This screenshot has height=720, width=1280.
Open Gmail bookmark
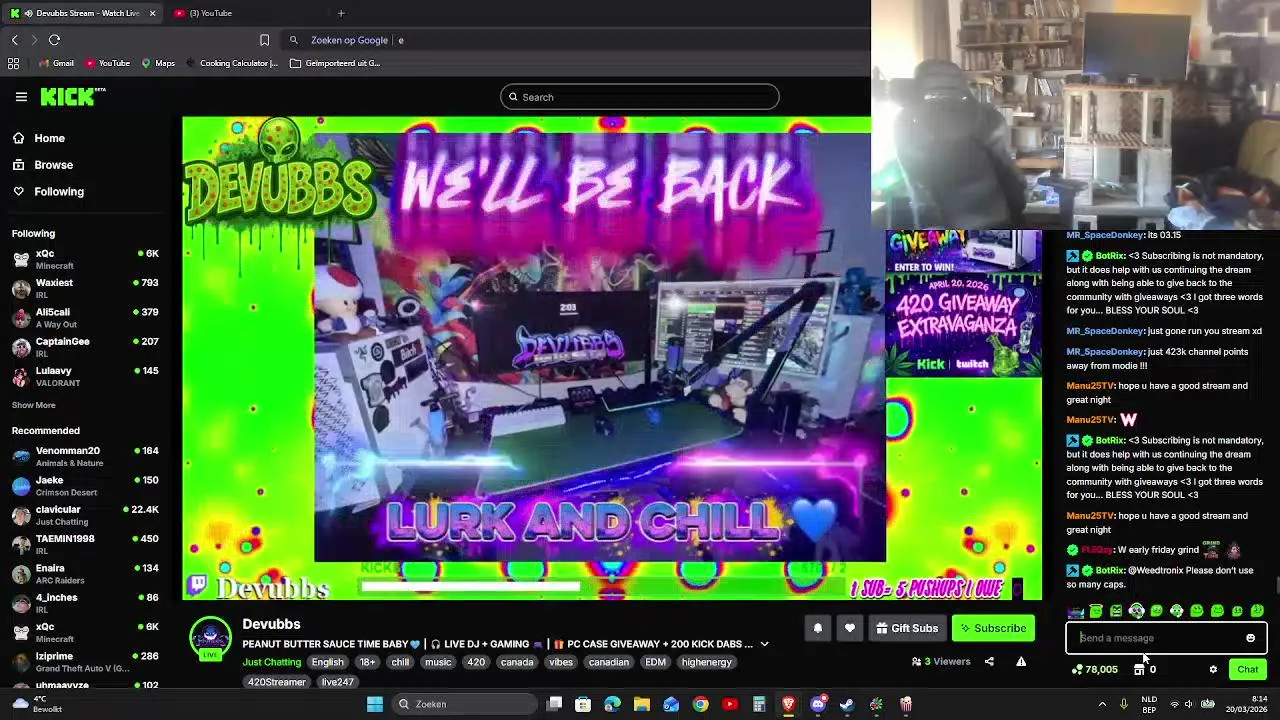click(x=56, y=63)
